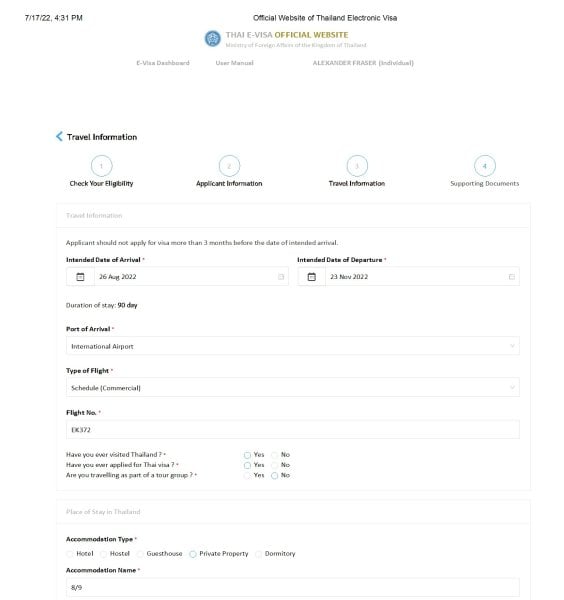Select No for travelling as tour group
The width and height of the screenshot is (564, 600).
[275, 476]
